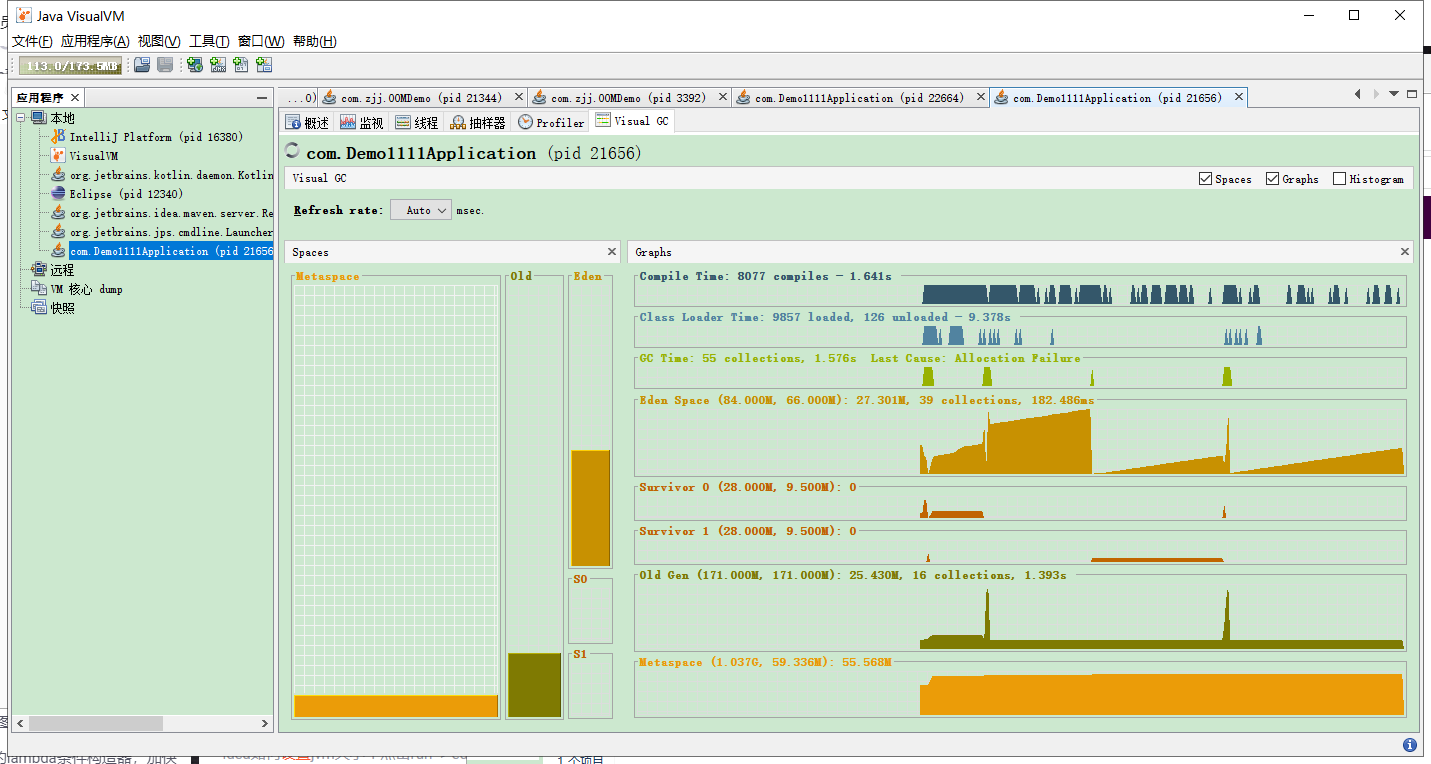The image size is (1431, 764).
Task: Click the 快照 snapshots node icon
Action: 39,308
